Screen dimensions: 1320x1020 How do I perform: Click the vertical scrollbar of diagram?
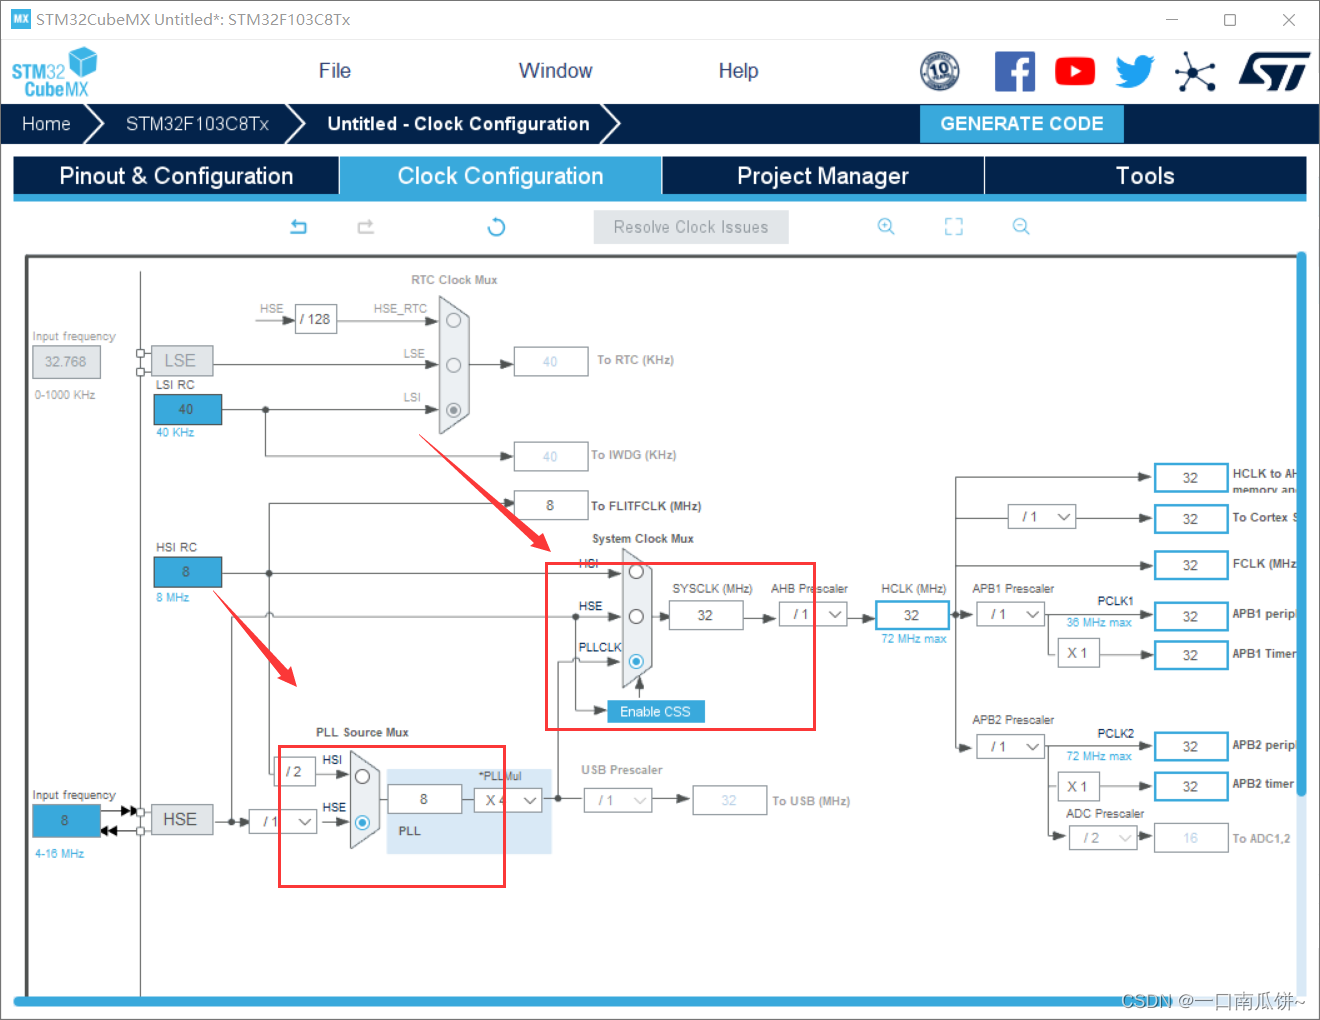coord(1301,525)
